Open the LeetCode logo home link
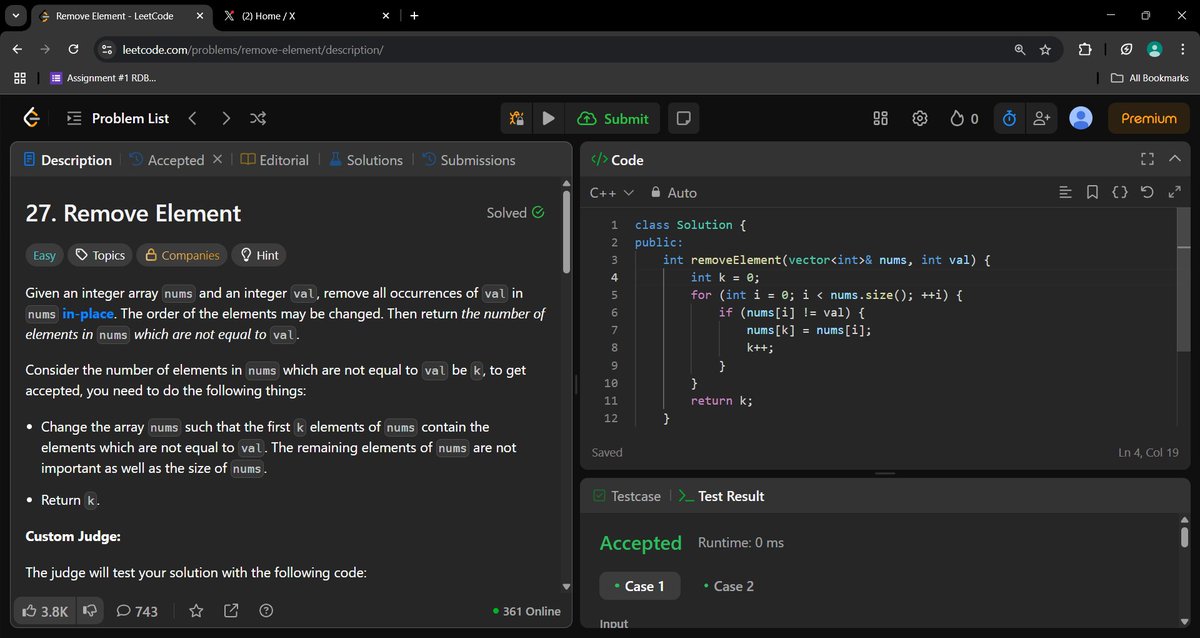The height and width of the screenshot is (638, 1200). pyautogui.click(x=32, y=118)
